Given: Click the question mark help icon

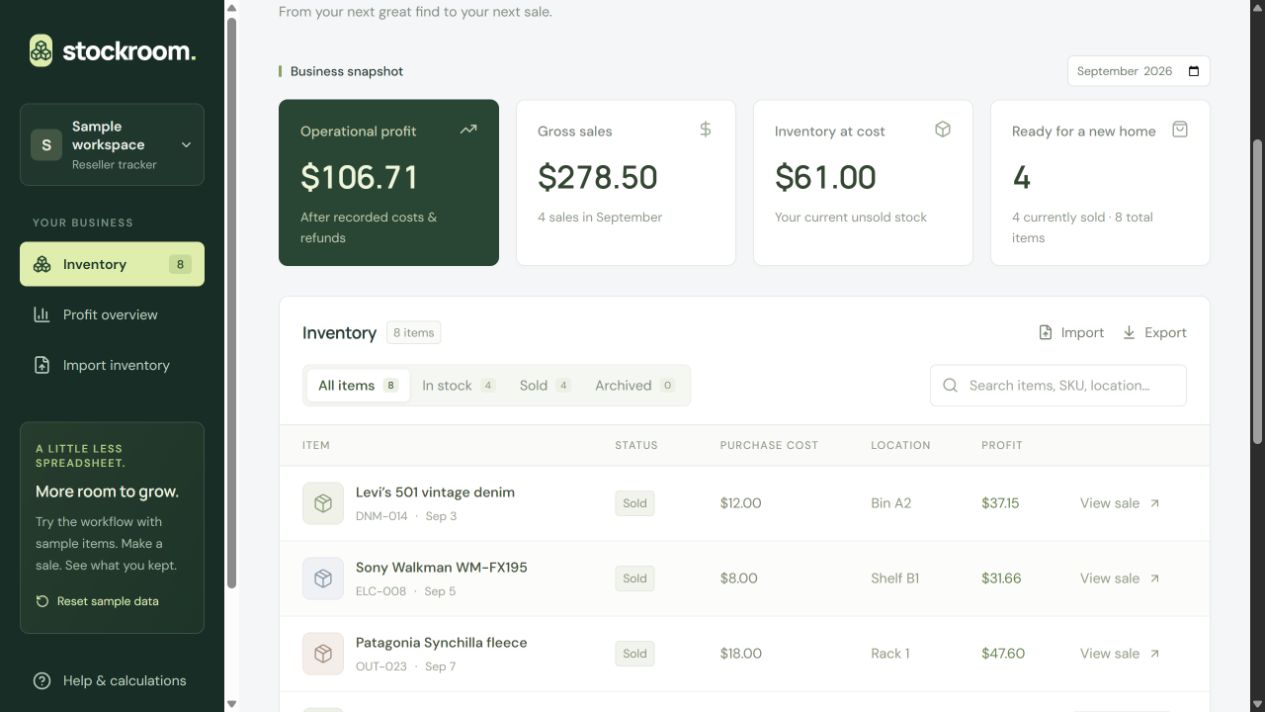Looking at the screenshot, I should [42, 681].
